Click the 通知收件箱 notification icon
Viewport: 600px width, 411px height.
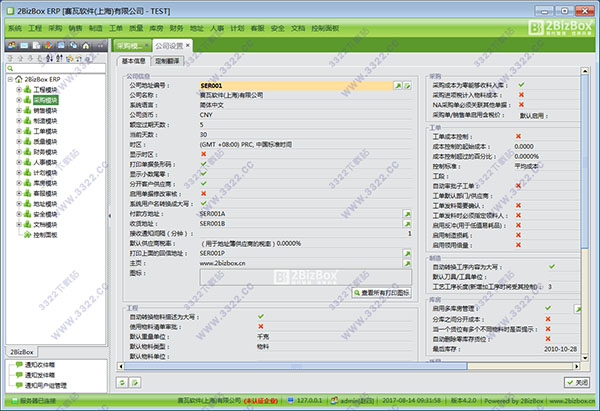point(19,365)
